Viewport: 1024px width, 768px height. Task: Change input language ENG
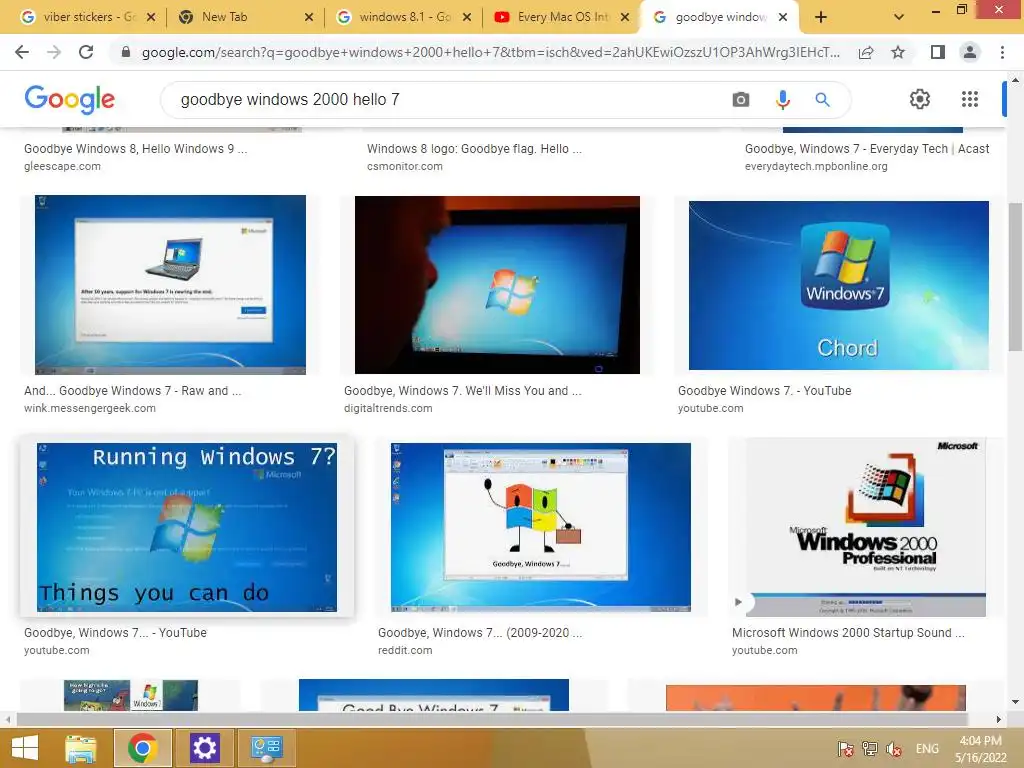click(927, 749)
